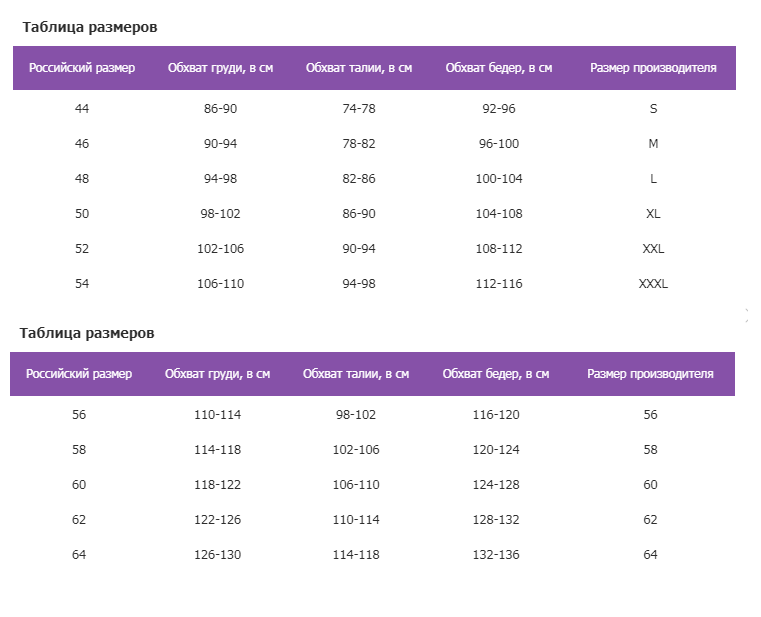Image resolution: width=761 pixels, height=617 pixels.
Task: Click the first 'Российский размер' column header
Action: (82, 68)
